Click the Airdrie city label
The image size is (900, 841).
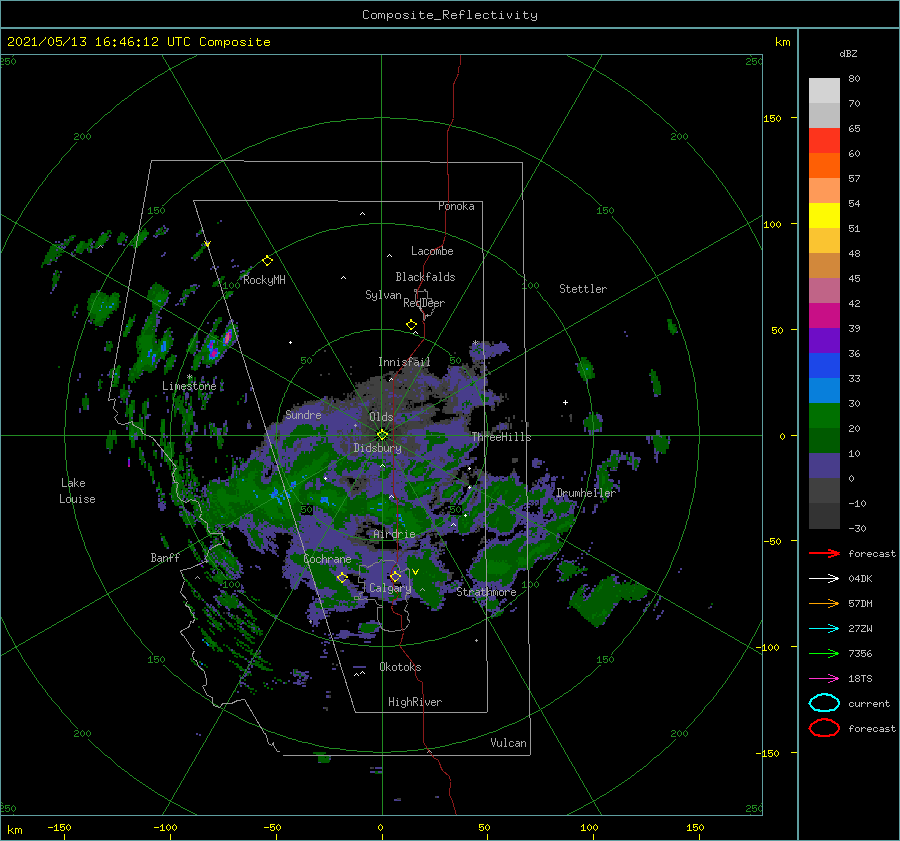point(394,534)
